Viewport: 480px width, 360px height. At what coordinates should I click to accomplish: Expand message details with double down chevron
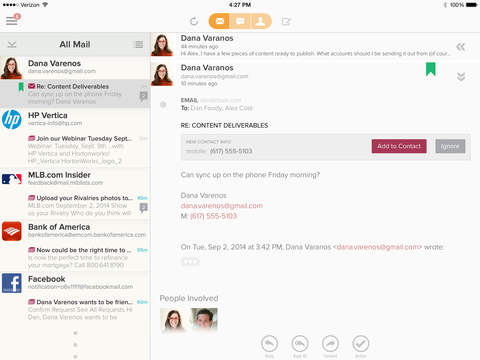[x=461, y=77]
